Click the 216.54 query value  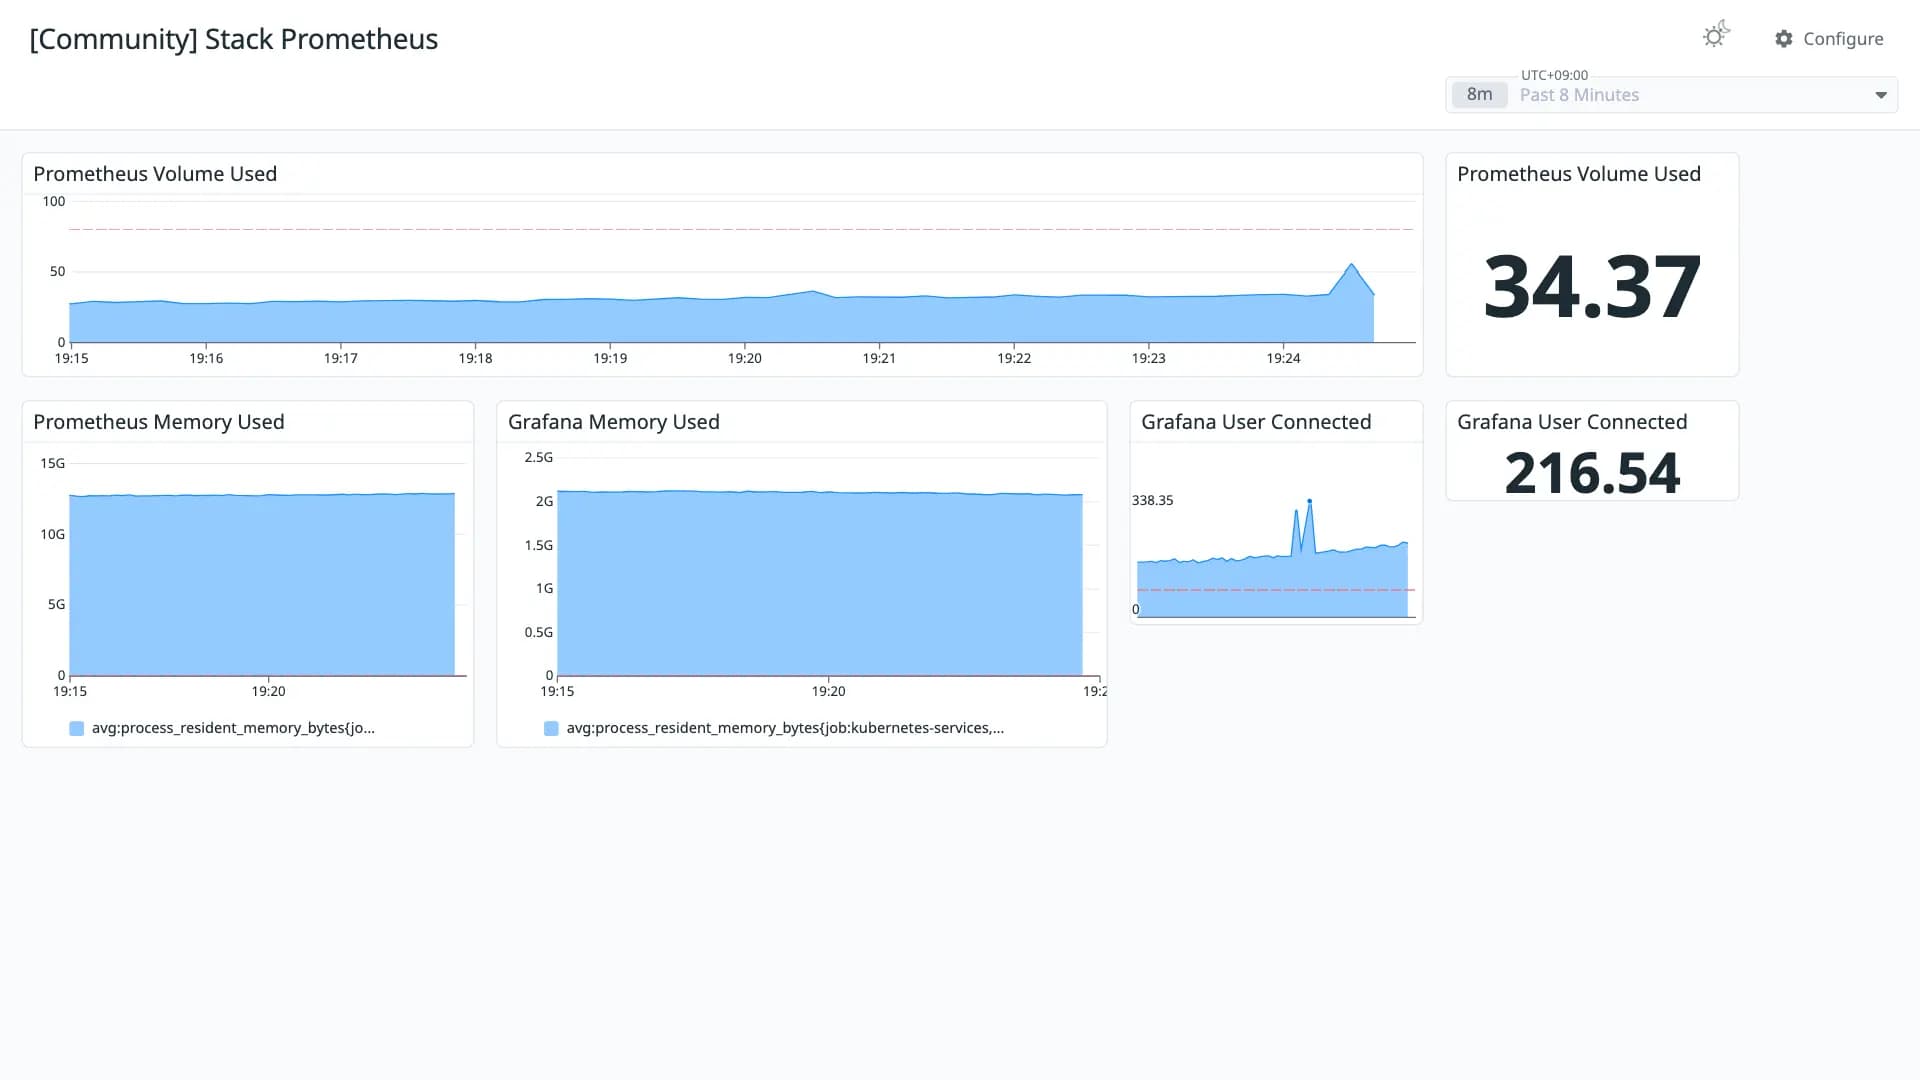[1592, 473]
